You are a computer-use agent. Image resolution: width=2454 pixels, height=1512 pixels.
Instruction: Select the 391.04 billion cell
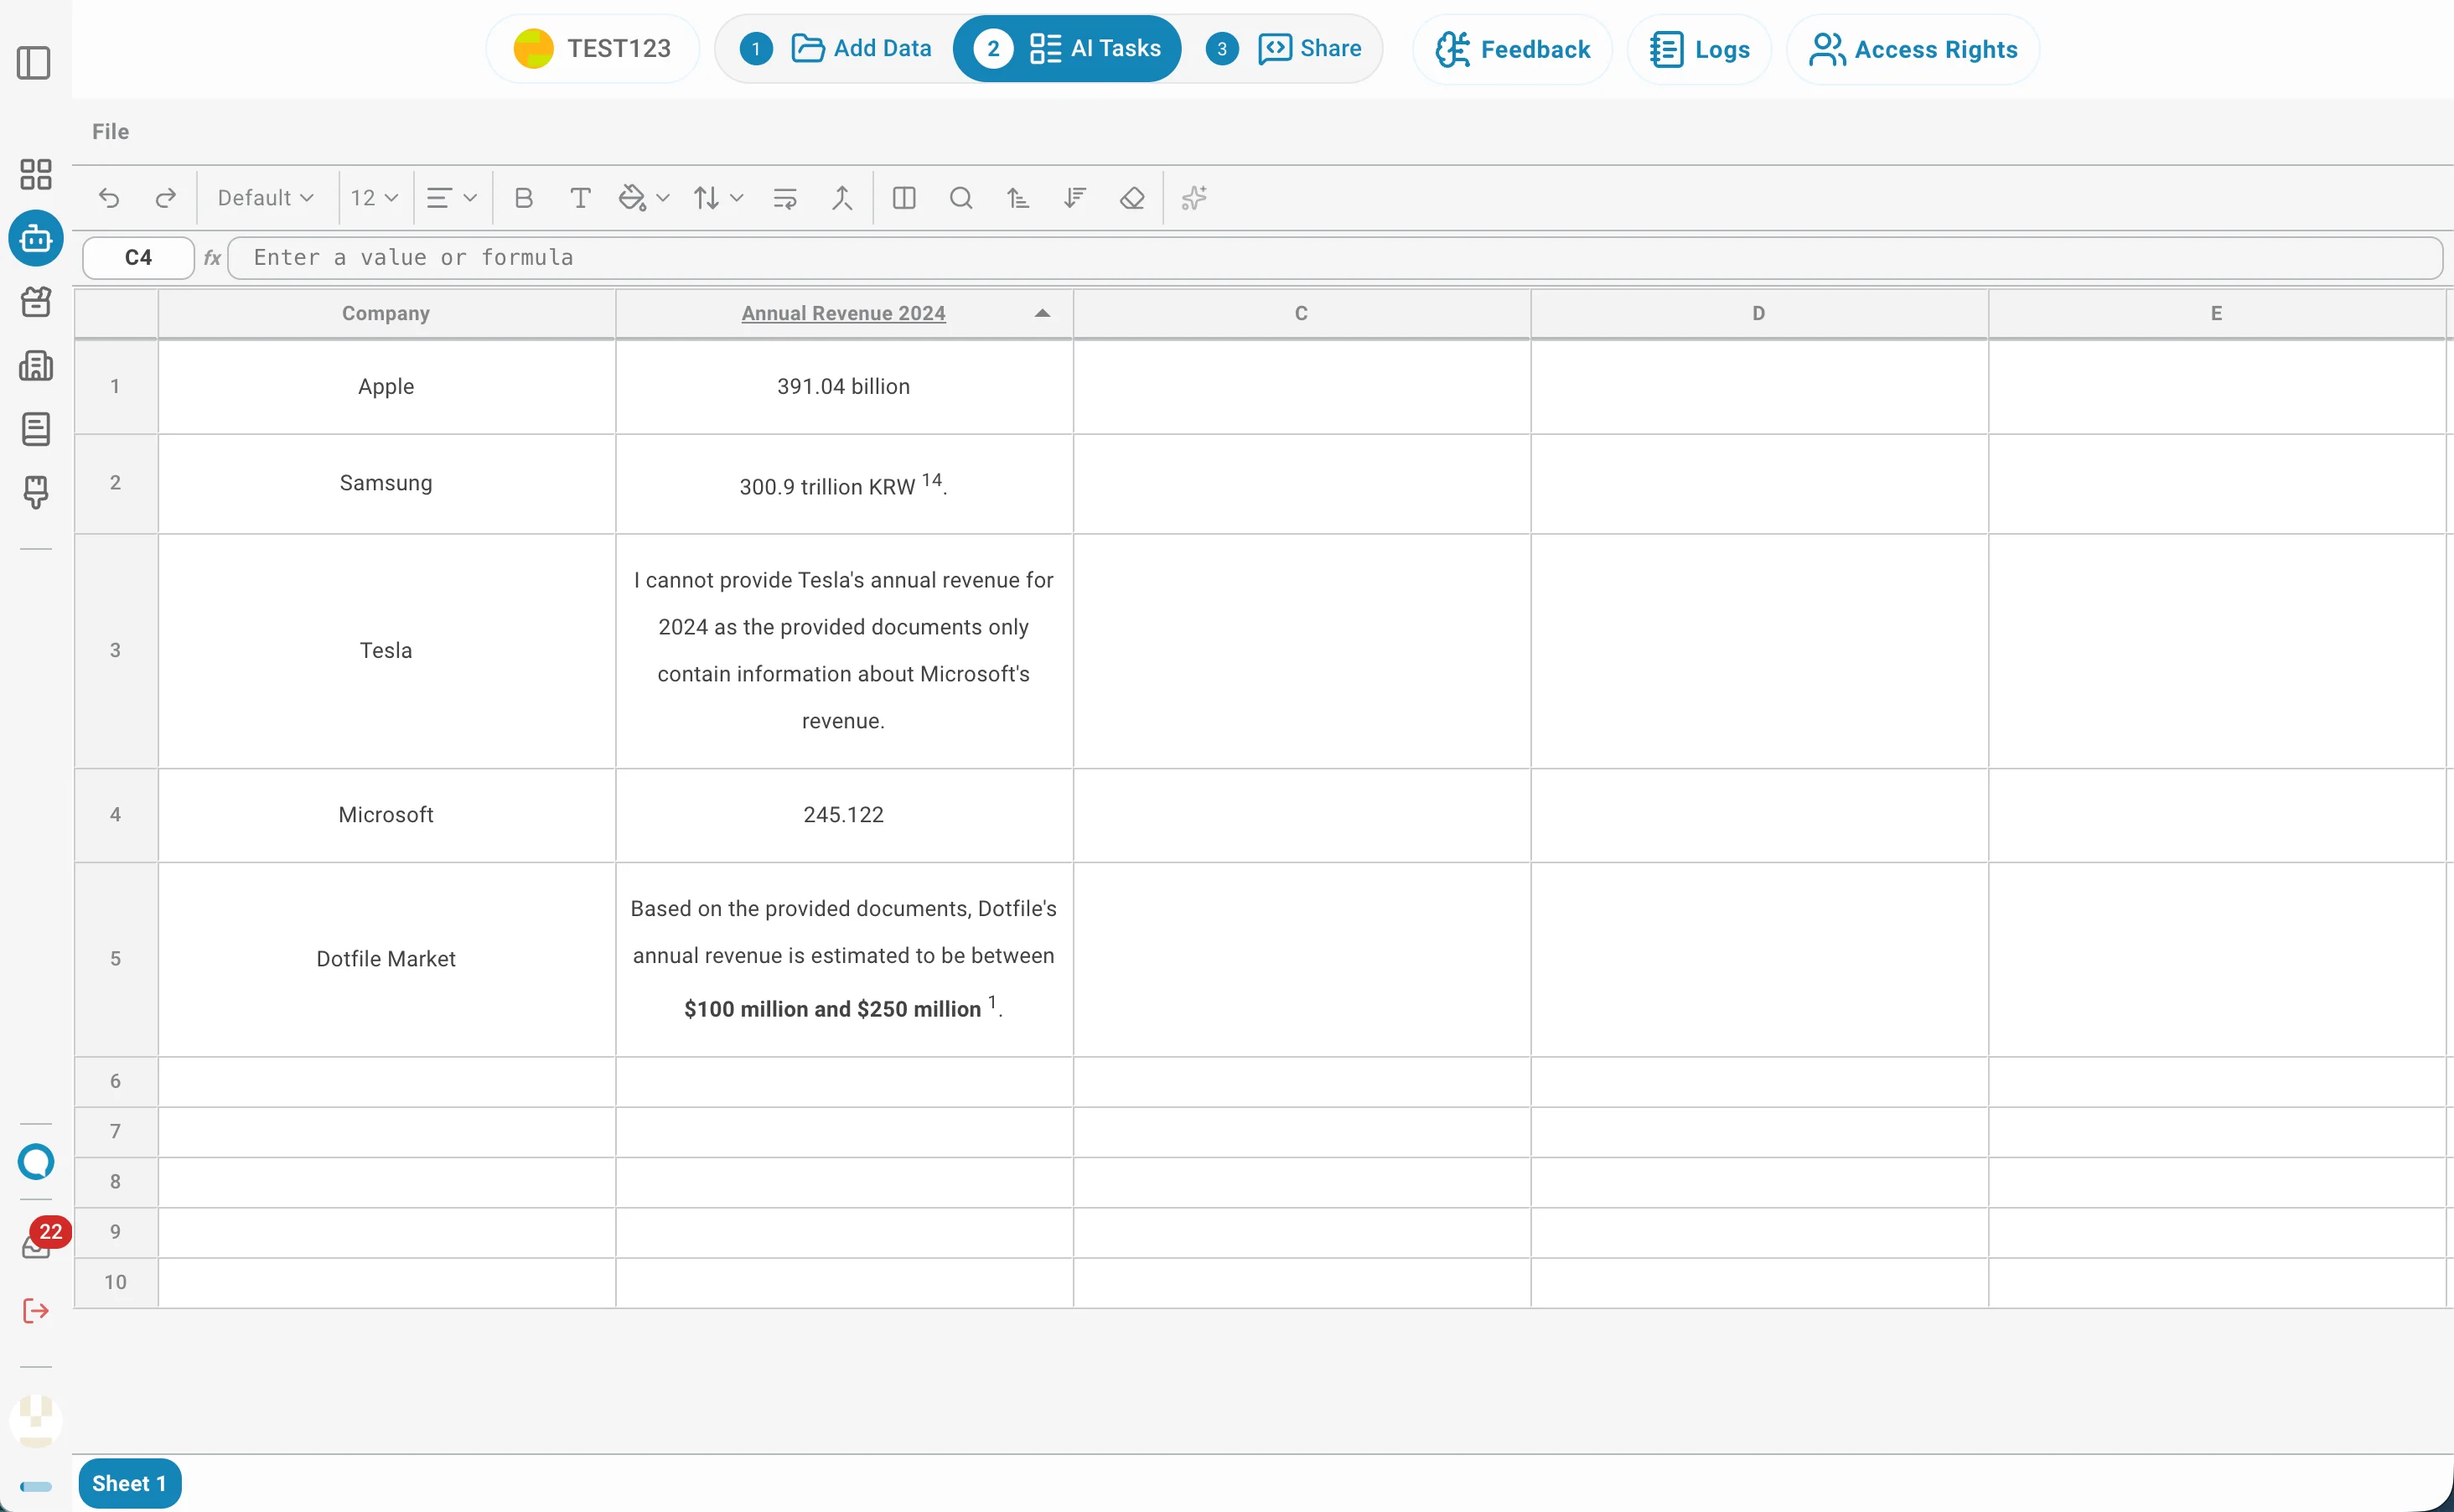[844, 387]
